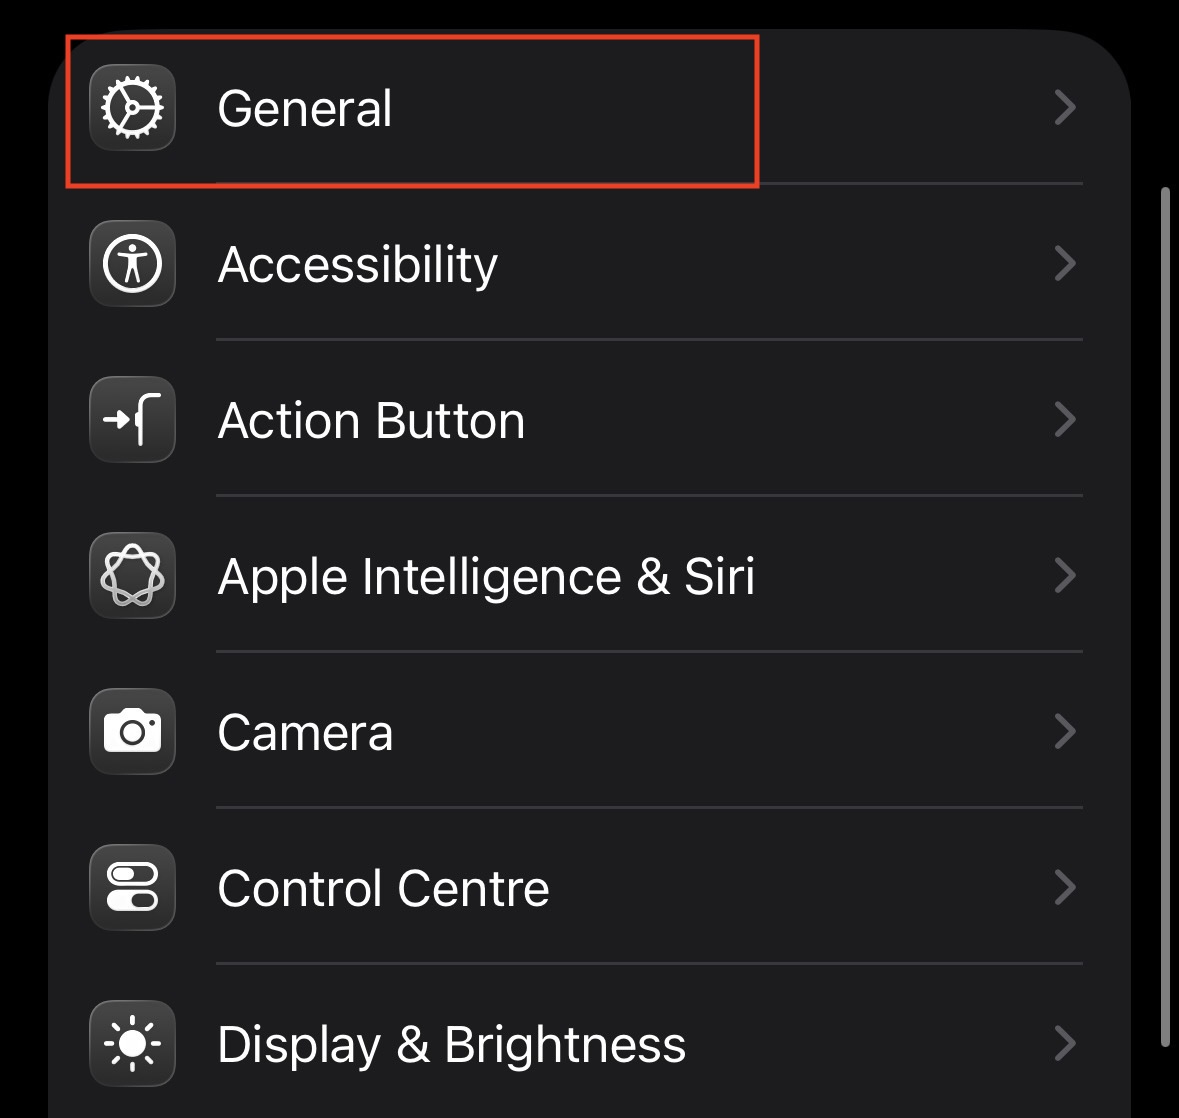Tap the Display & Brightness sun icon
Viewport: 1179px width, 1118px height.
click(x=132, y=1044)
